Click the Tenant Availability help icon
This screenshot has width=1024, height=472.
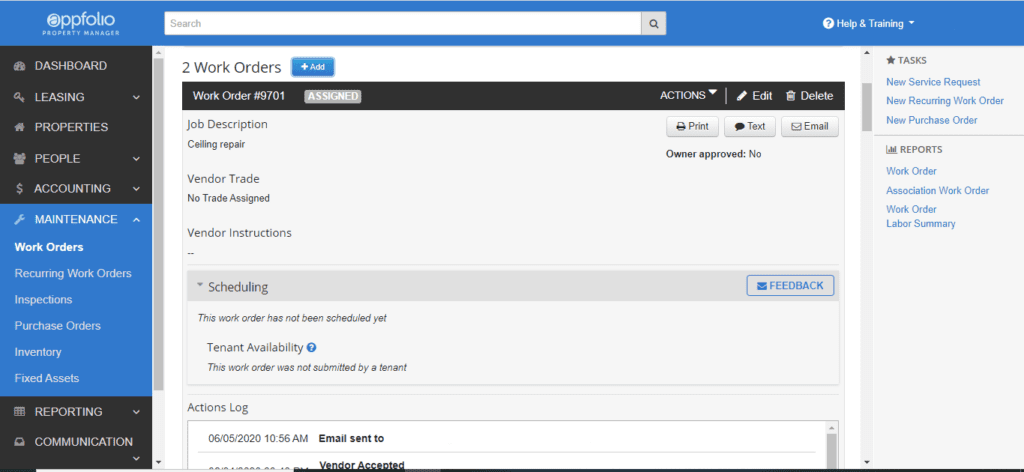pos(312,347)
